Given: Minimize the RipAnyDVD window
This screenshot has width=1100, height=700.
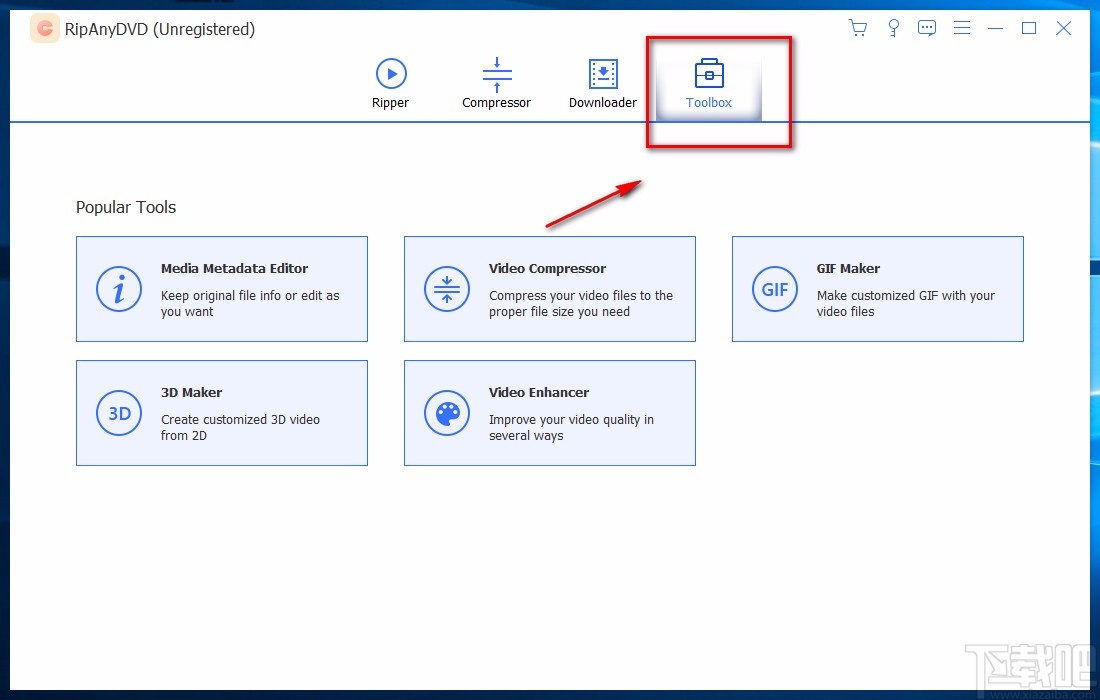Looking at the screenshot, I should point(995,28).
